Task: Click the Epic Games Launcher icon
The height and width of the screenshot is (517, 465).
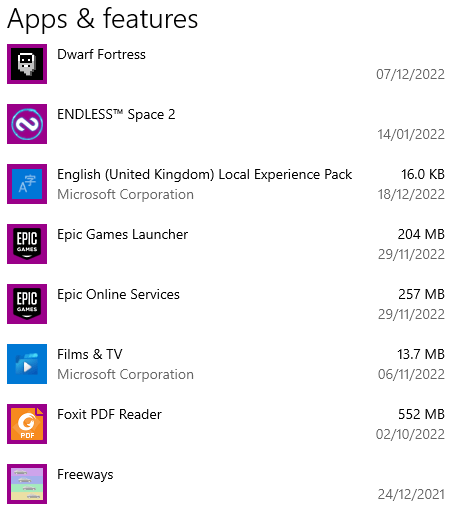Action: pos(27,244)
